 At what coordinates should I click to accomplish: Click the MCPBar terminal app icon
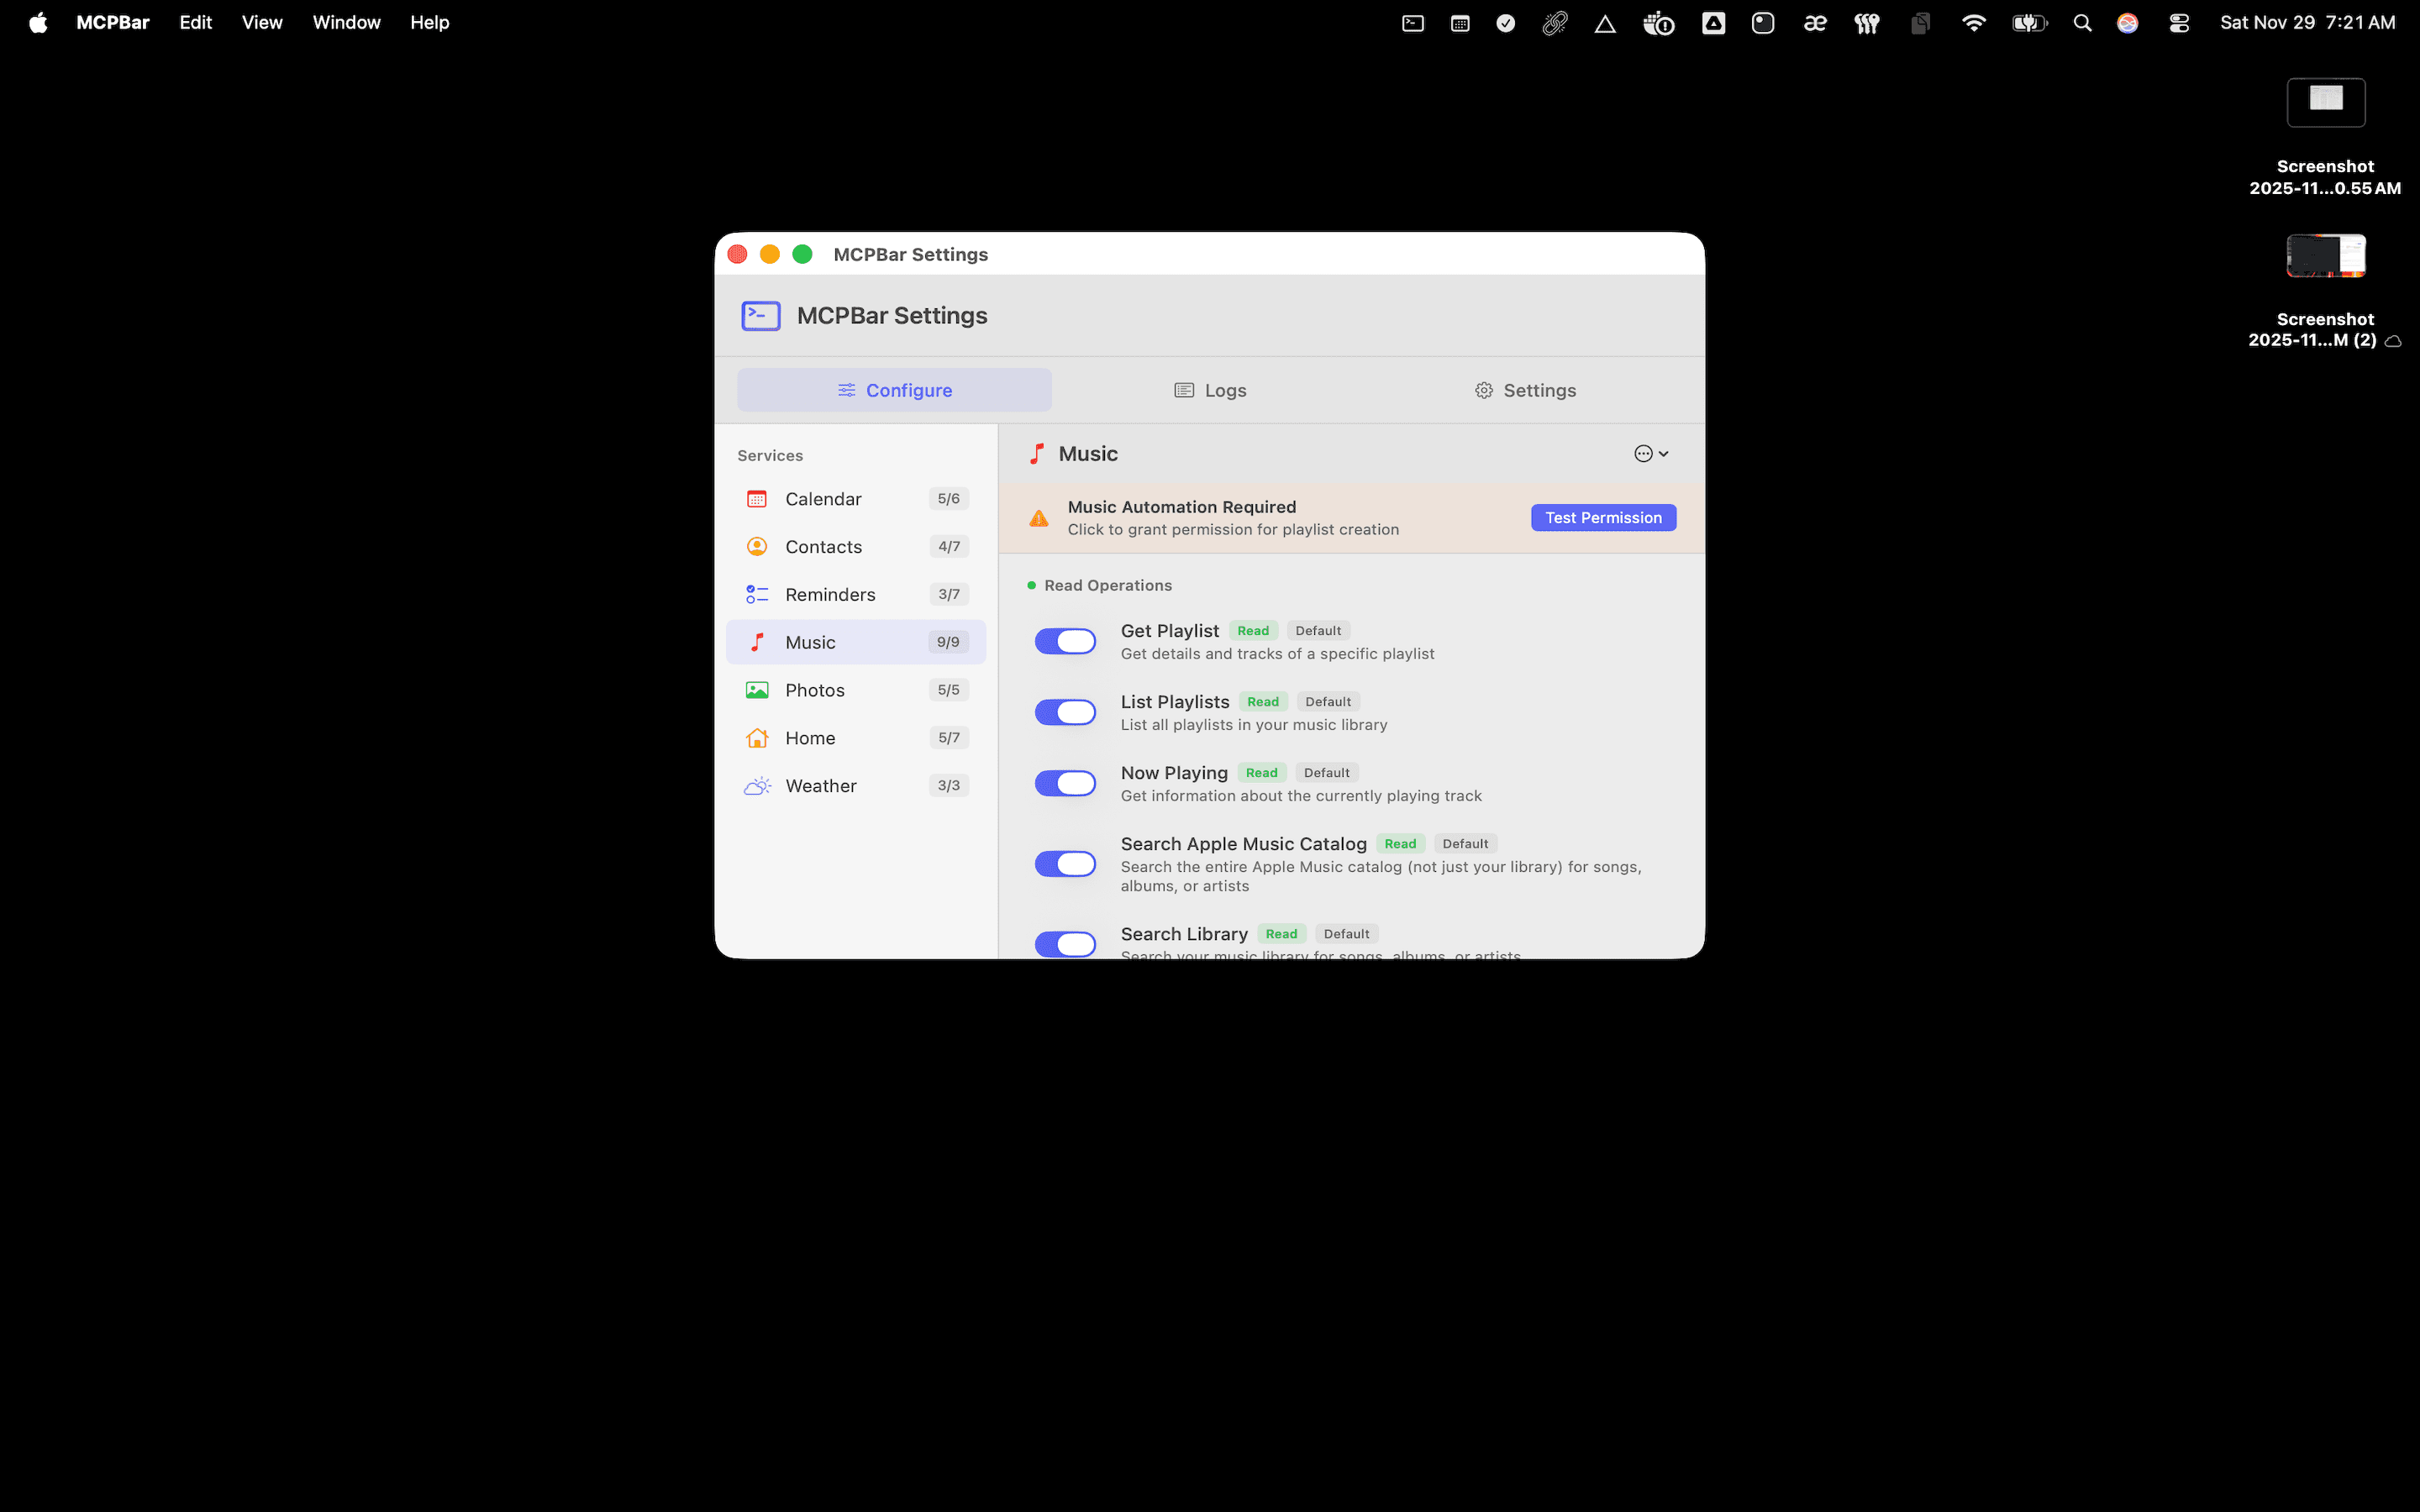tap(760, 315)
